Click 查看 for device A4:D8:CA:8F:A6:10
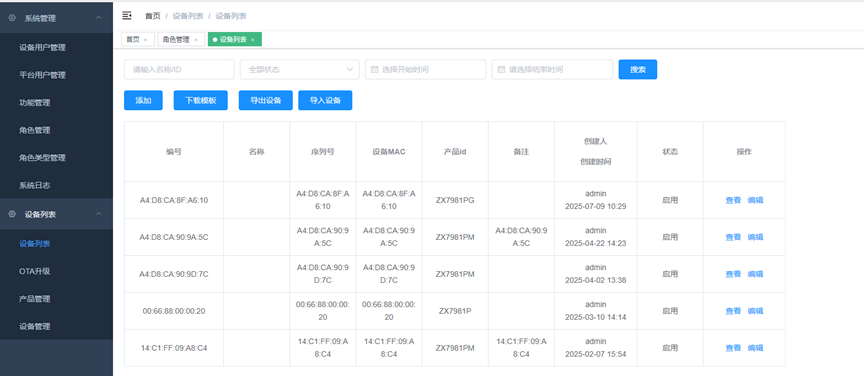 click(x=733, y=200)
